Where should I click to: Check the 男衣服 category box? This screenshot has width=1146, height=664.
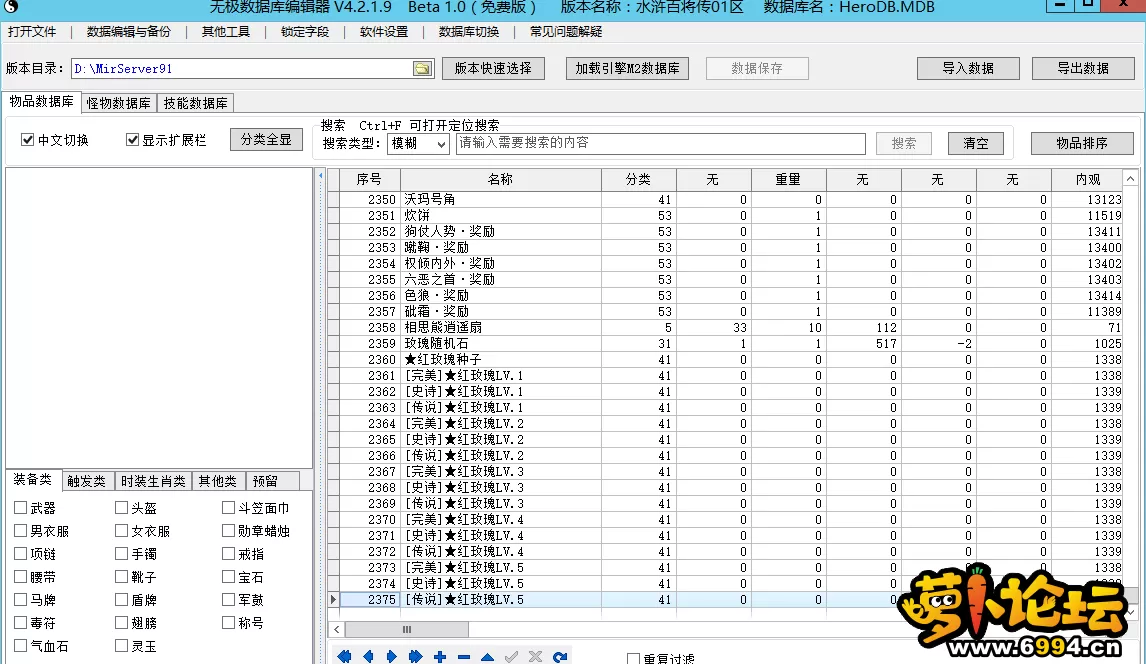pyautogui.click(x=20, y=530)
